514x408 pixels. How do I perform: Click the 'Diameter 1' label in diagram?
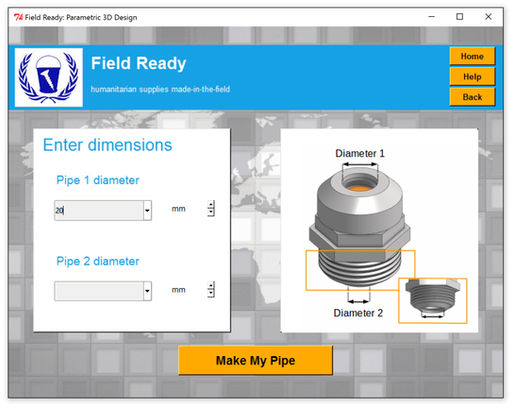click(360, 153)
